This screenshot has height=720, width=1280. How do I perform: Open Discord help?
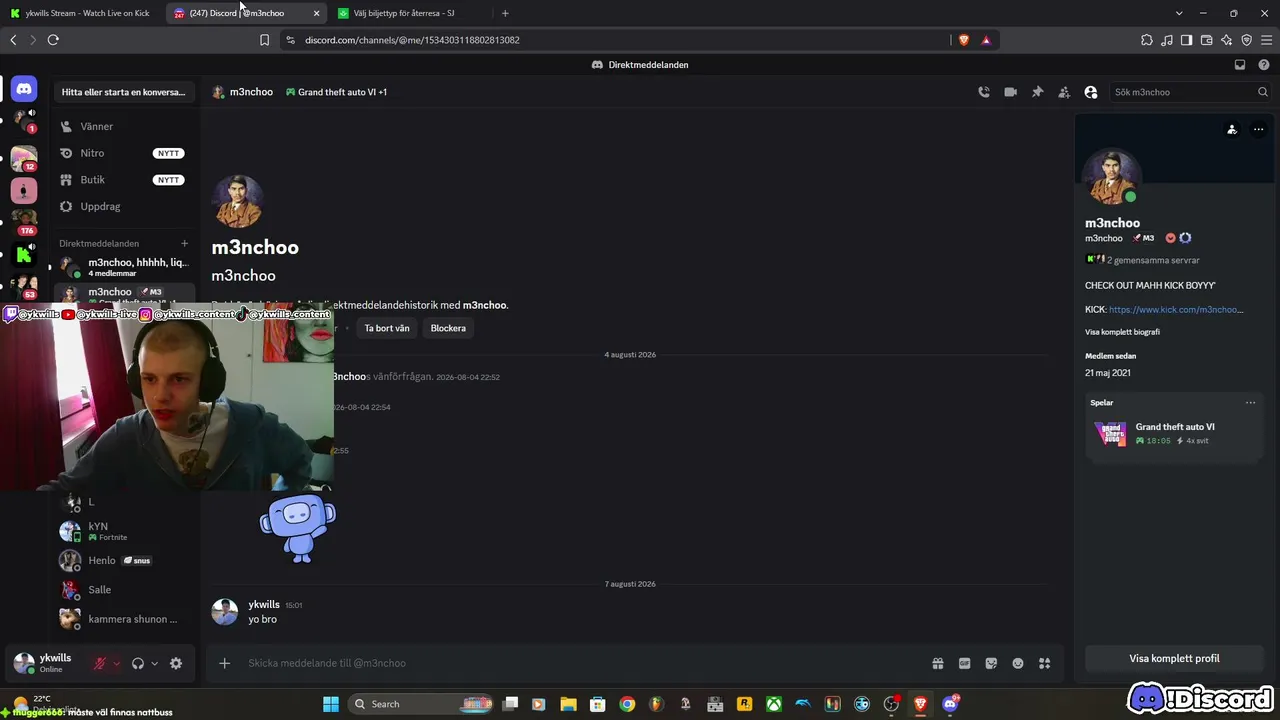[x=1264, y=65]
